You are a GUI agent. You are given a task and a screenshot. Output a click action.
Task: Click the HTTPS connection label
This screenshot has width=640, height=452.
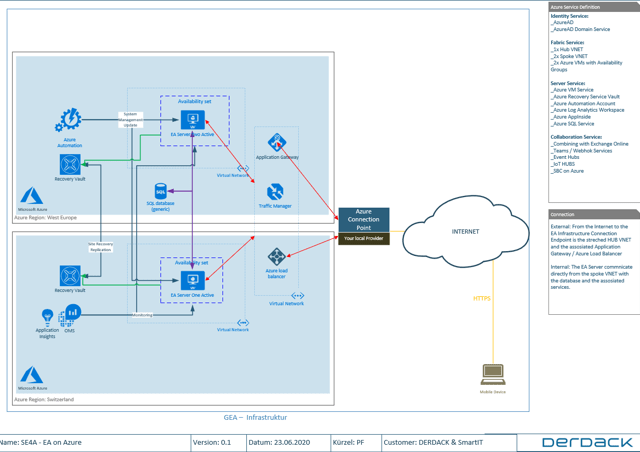(482, 298)
